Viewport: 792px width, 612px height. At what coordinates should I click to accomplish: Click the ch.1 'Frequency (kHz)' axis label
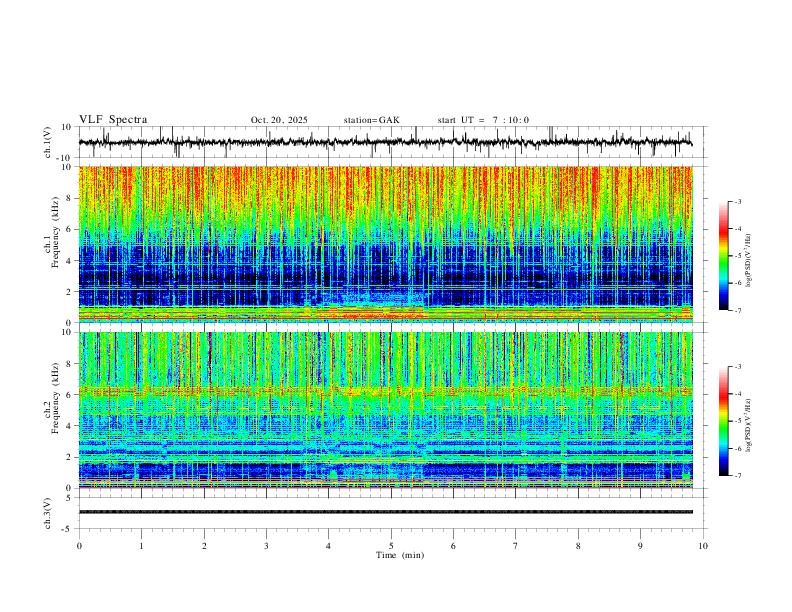(x=55, y=233)
